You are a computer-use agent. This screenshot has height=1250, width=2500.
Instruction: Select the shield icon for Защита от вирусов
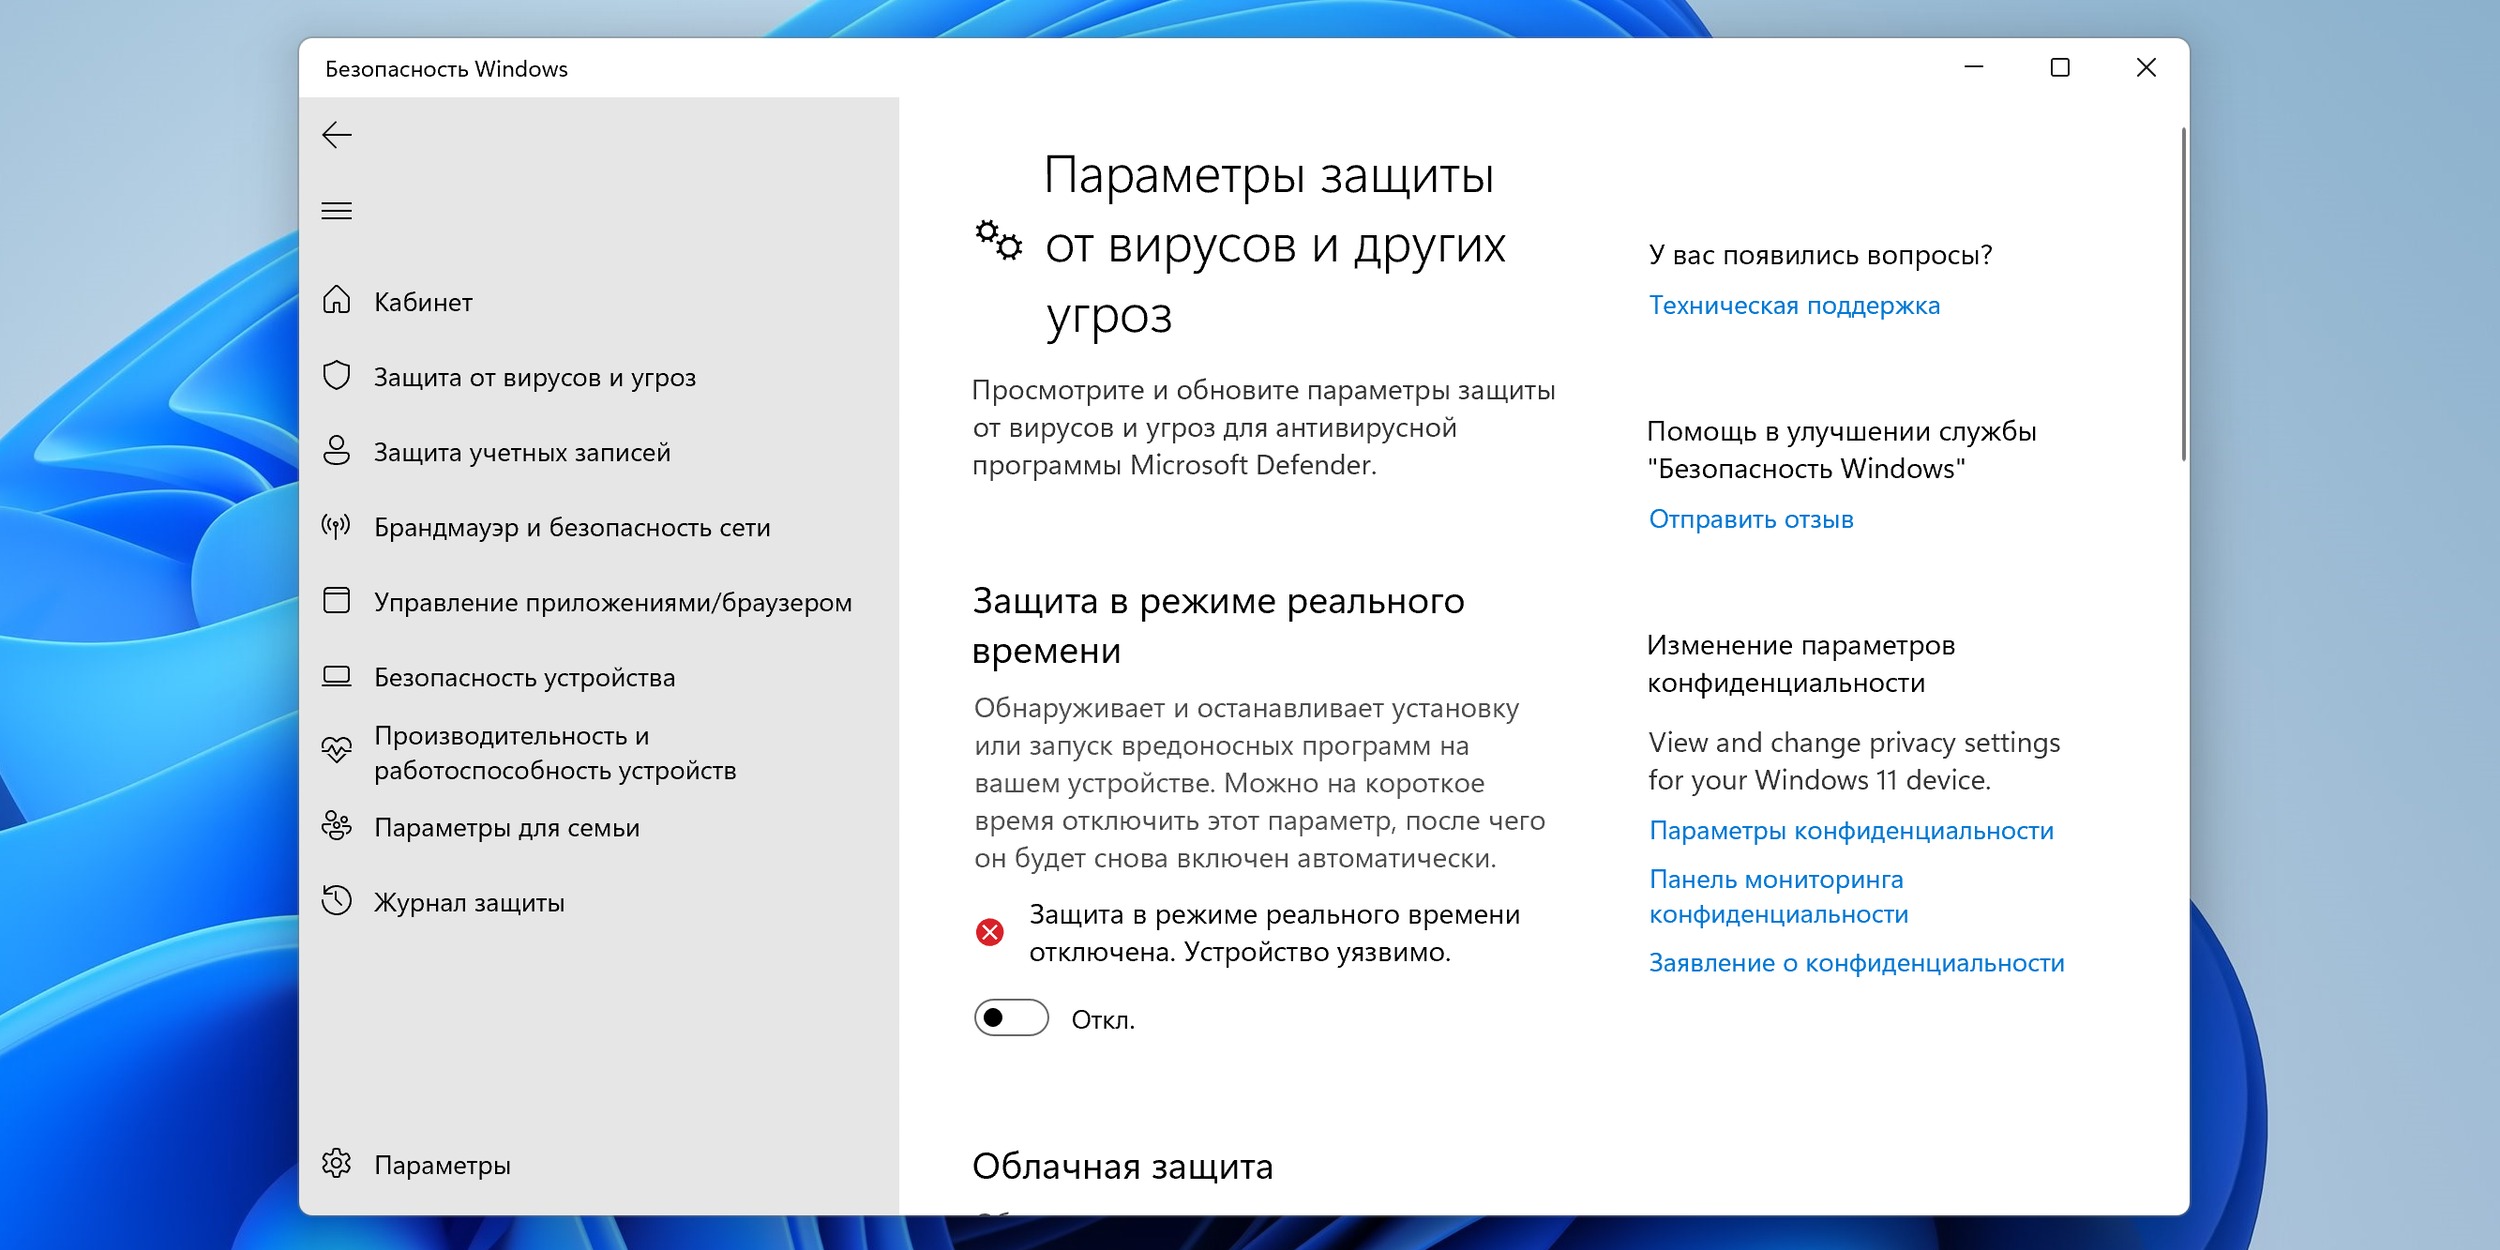(x=338, y=377)
